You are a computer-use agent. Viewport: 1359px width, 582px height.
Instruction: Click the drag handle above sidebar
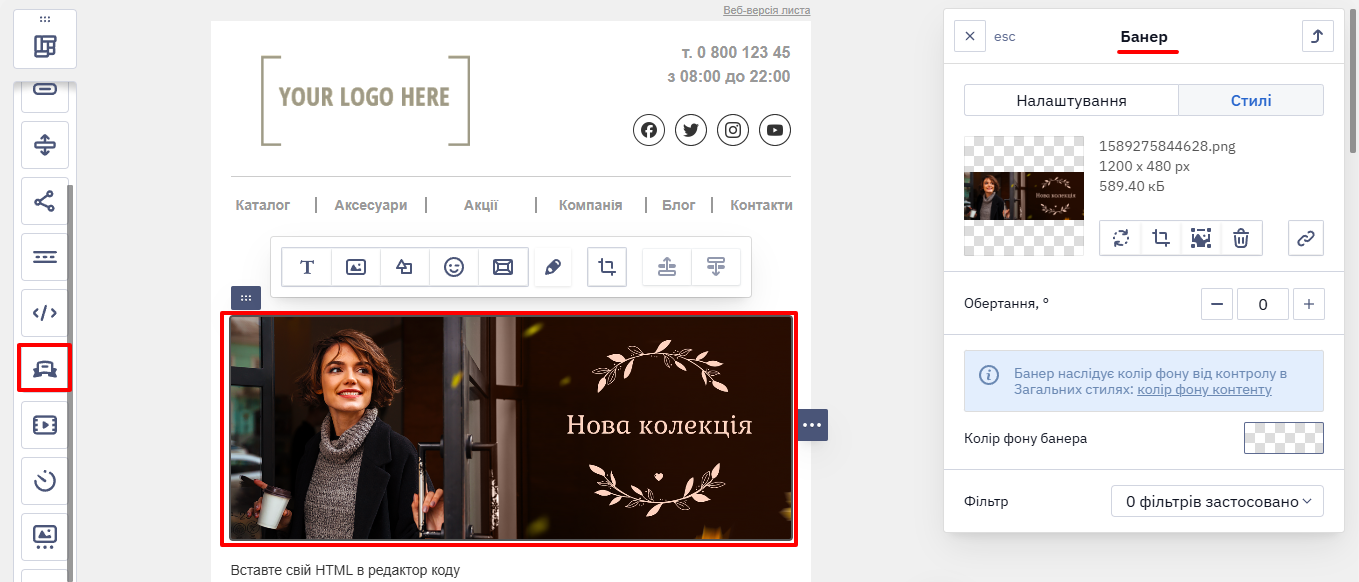(x=45, y=19)
